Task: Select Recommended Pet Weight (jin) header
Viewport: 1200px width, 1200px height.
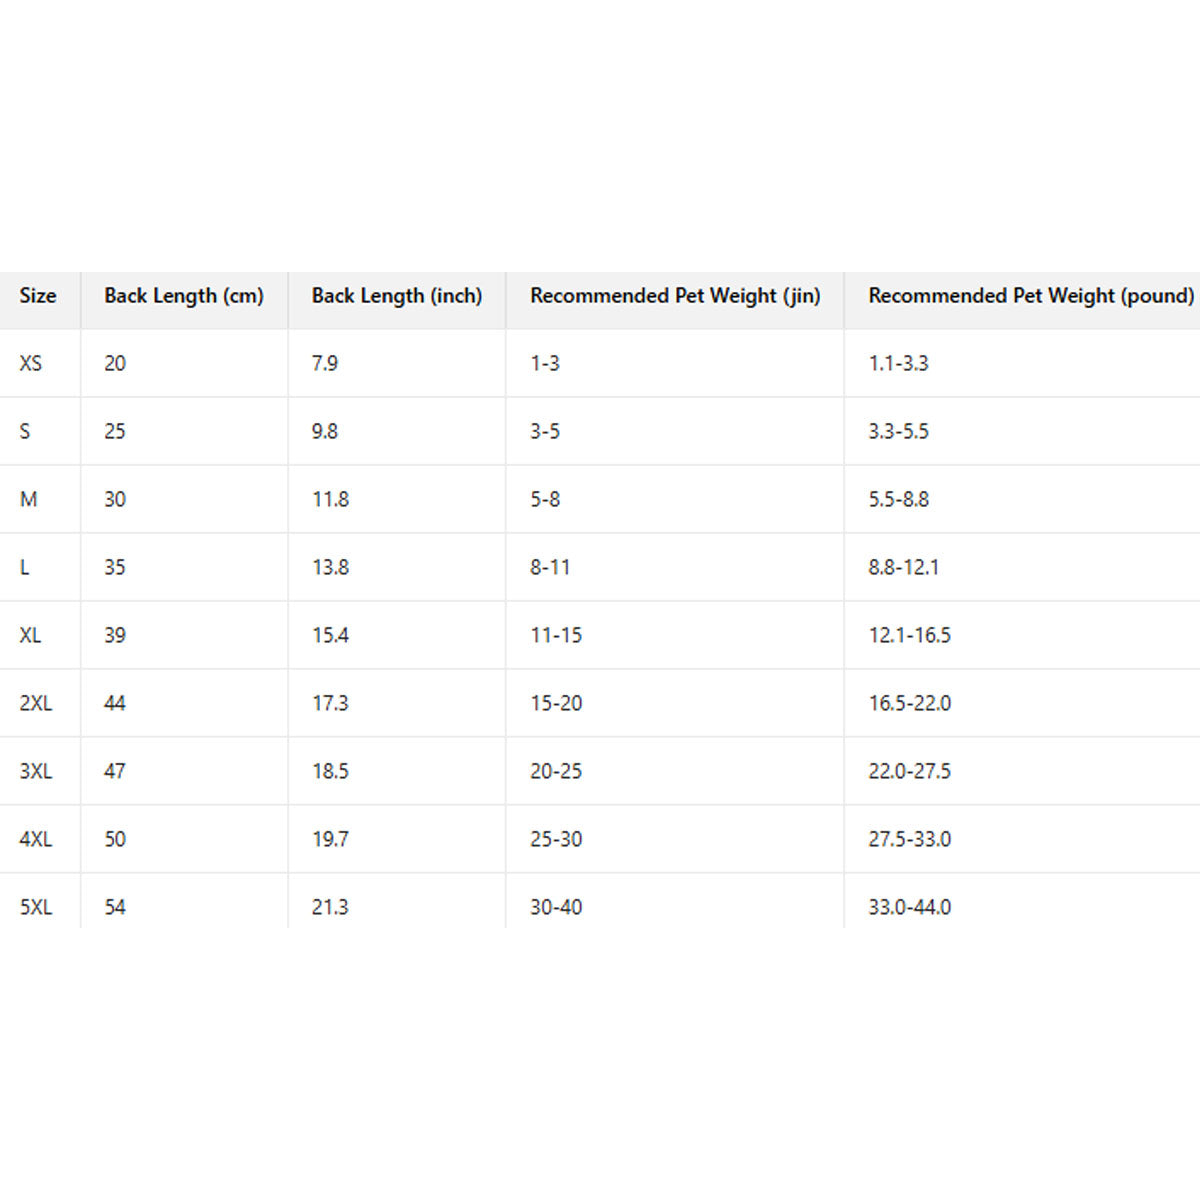Action: [675, 296]
